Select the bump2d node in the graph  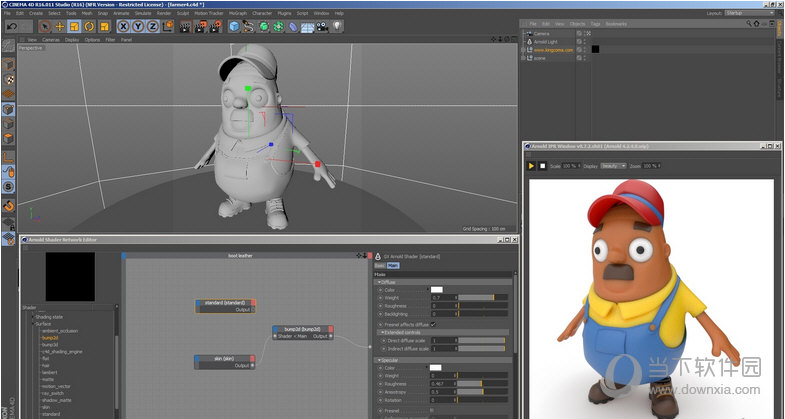click(x=302, y=328)
